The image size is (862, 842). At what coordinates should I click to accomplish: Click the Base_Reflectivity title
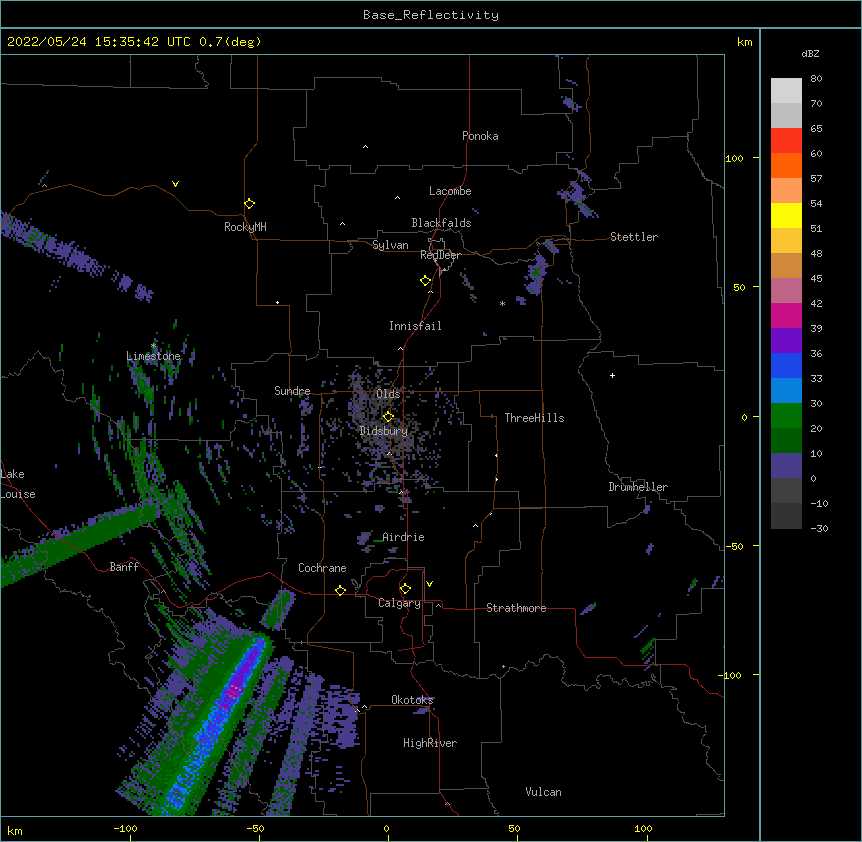coord(431,15)
